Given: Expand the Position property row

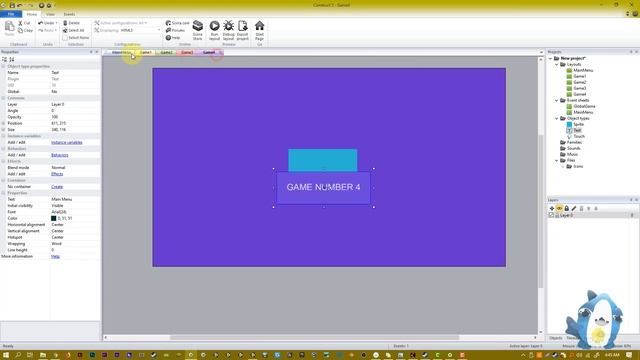Looking at the screenshot, I should (x=4, y=123).
